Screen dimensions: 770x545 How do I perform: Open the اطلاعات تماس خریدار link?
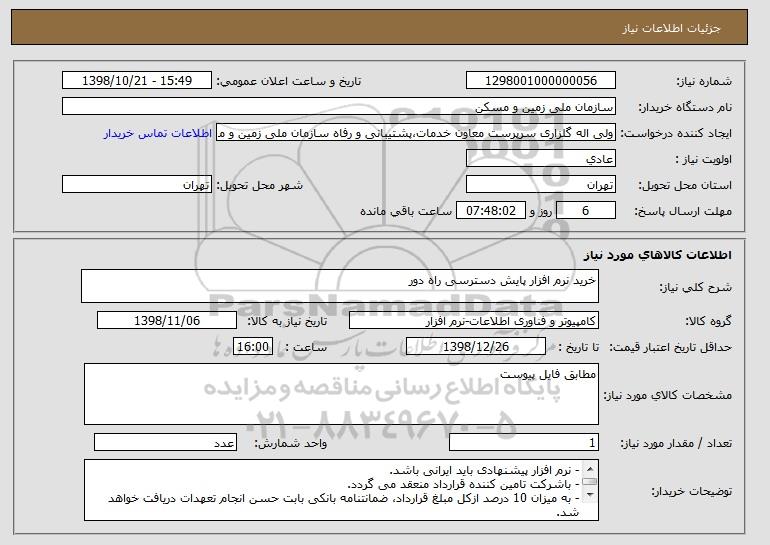click(158, 133)
